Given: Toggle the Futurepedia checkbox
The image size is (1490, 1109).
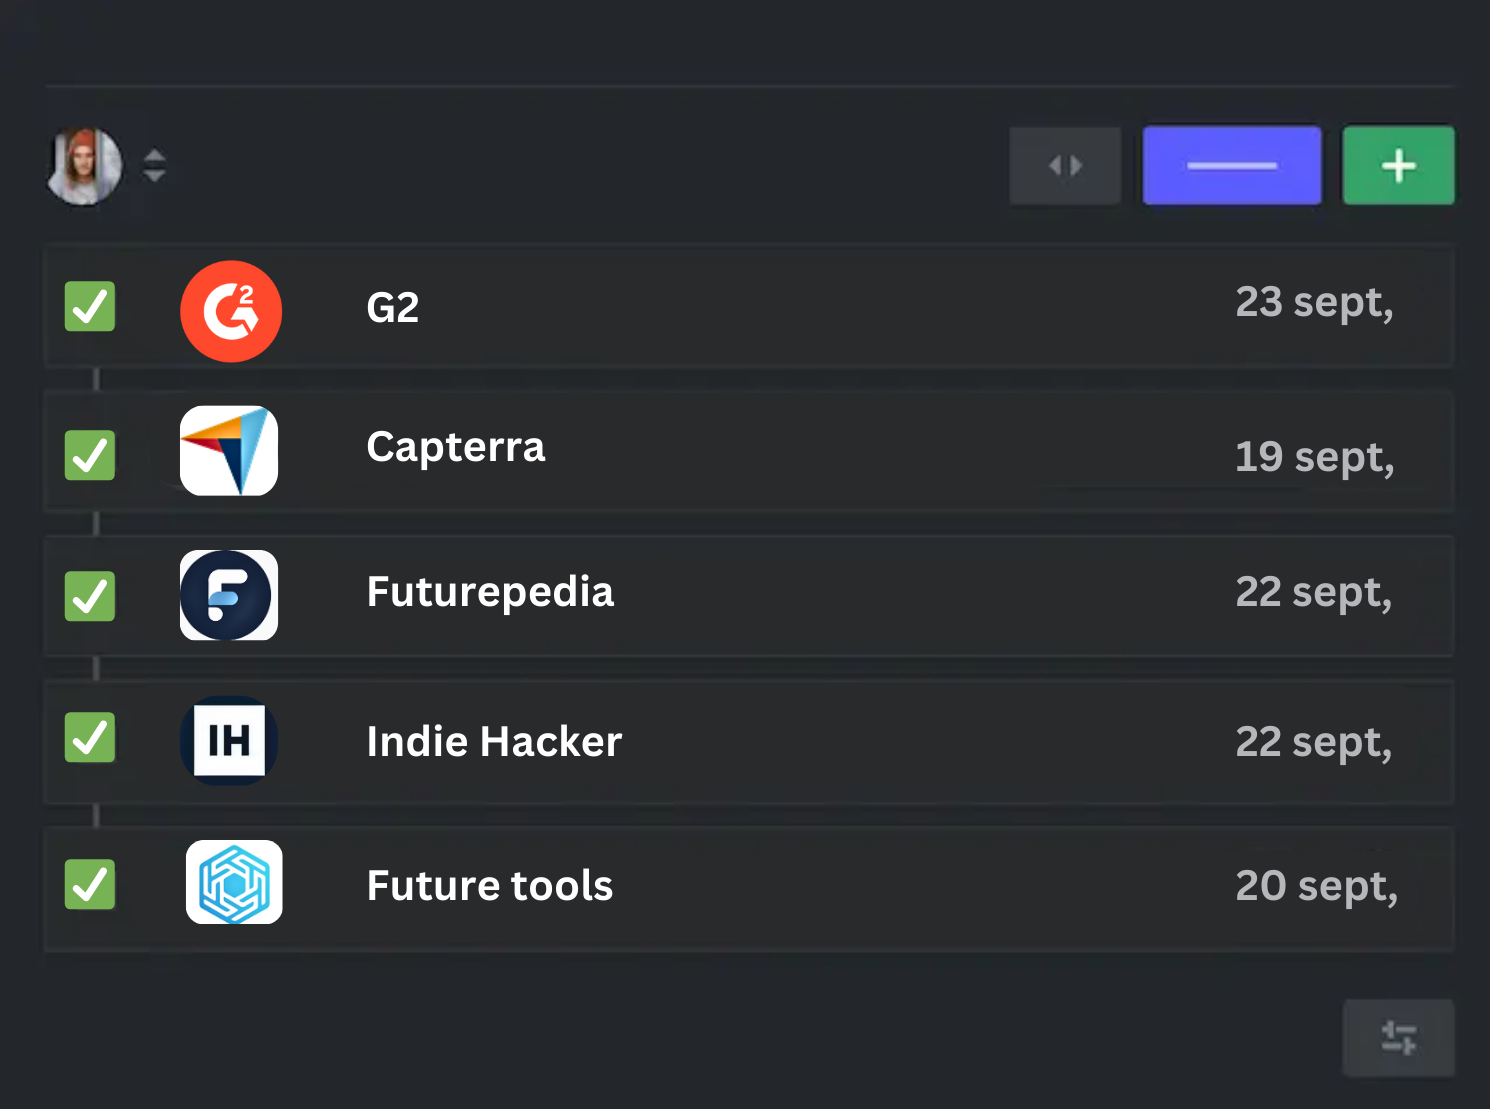Looking at the screenshot, I should [90, 596].
